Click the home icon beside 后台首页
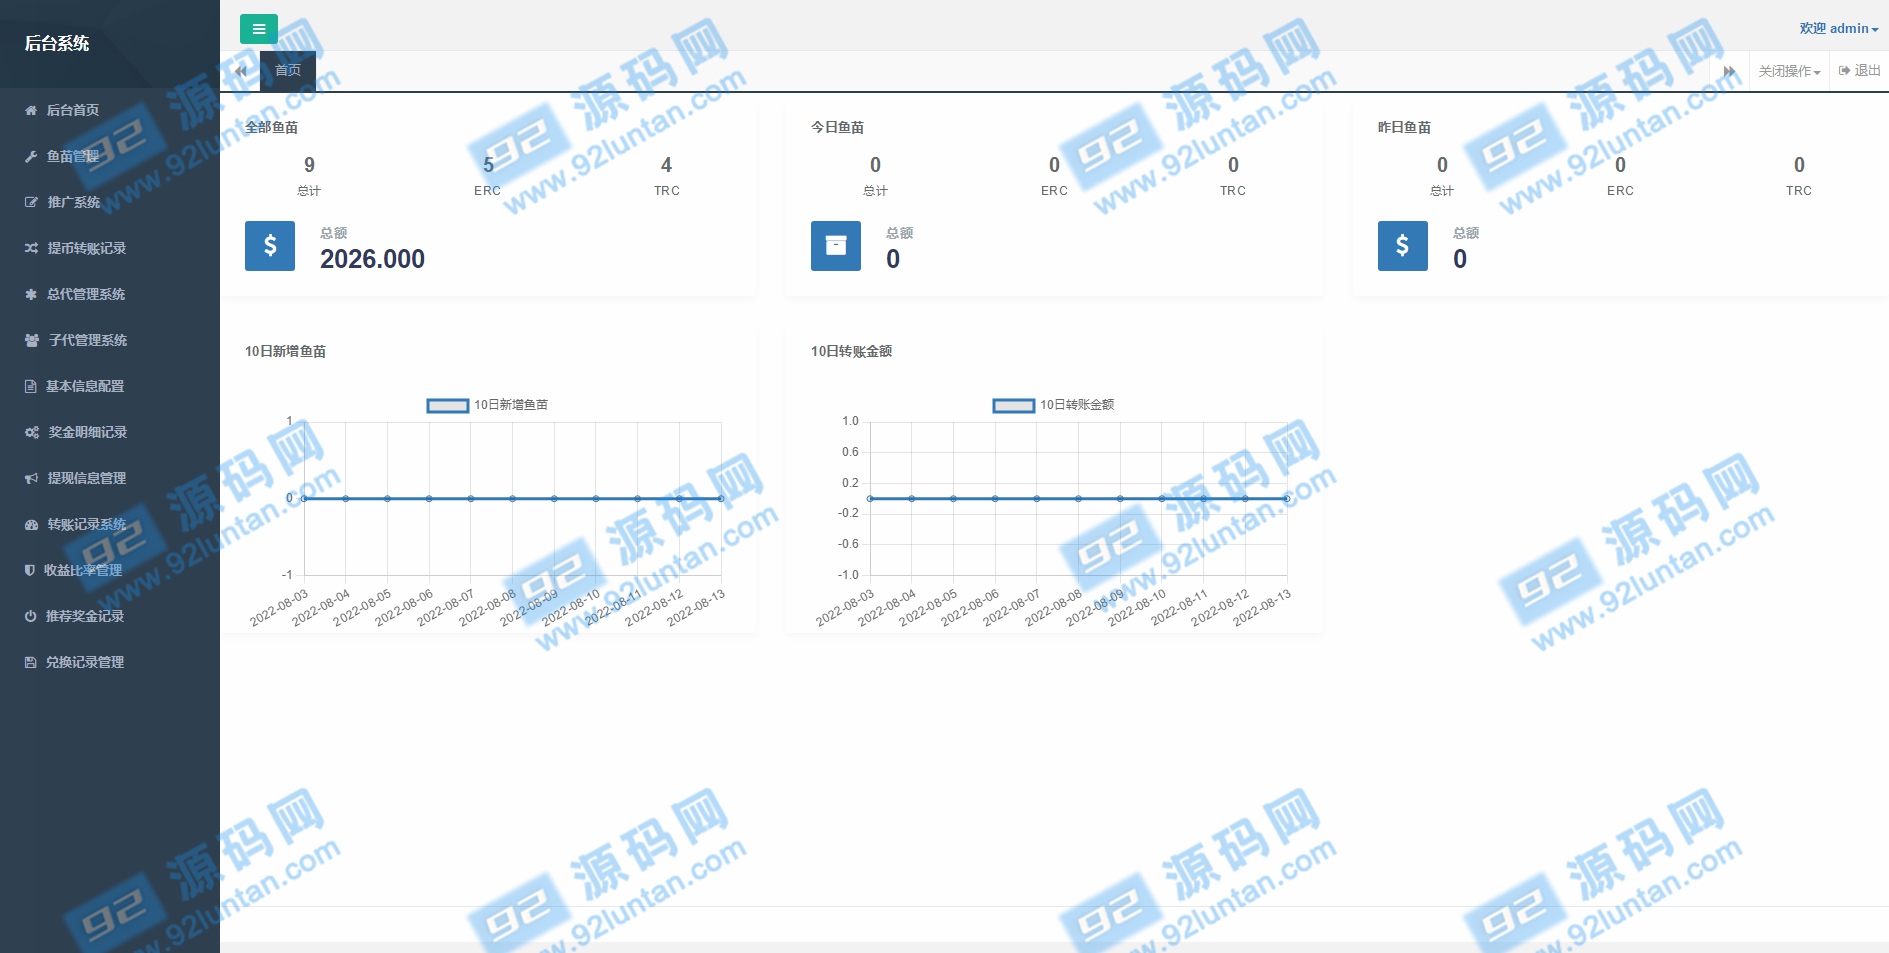This screenshot has width=1889, height=953. 31,111
